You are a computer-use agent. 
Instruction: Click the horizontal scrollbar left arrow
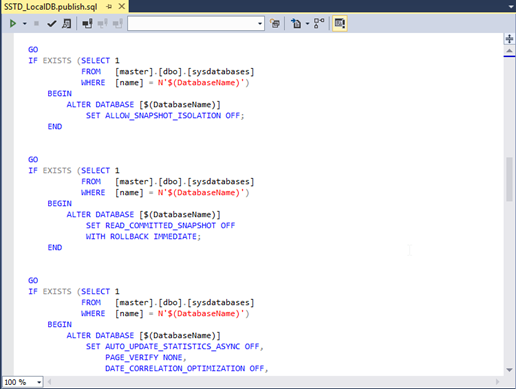pyautogui.click(x=49, y=382)
